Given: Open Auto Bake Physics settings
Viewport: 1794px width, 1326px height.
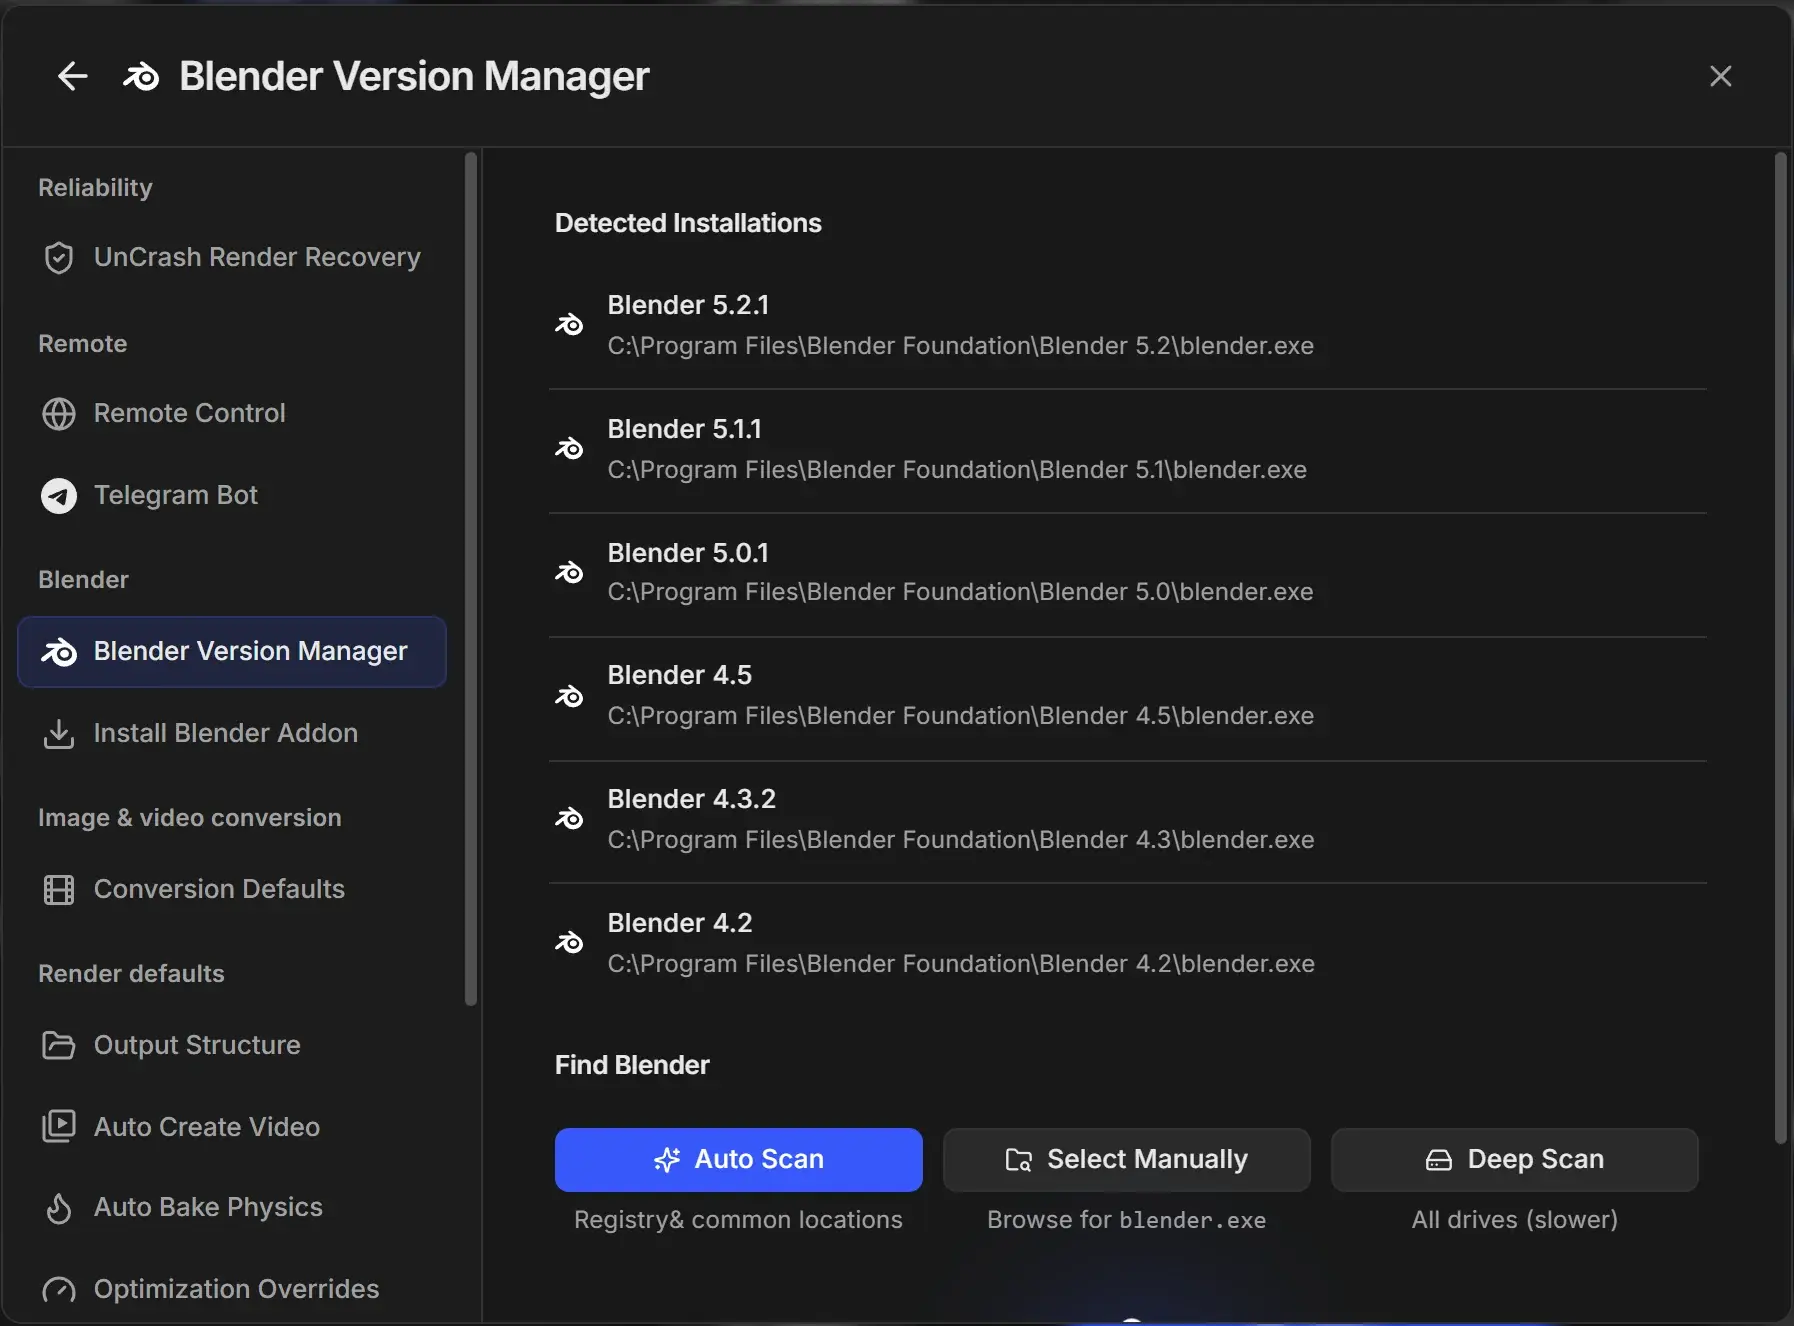Looking at the screenshot, I should point(232,1208).
